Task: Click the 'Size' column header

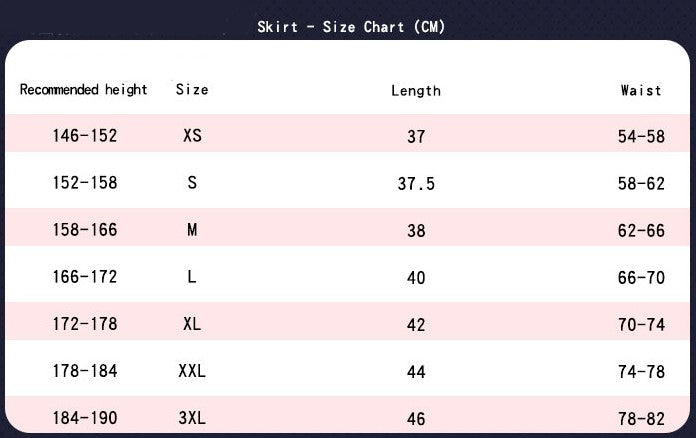Action: pyautogui.click(x=192, y=90)
